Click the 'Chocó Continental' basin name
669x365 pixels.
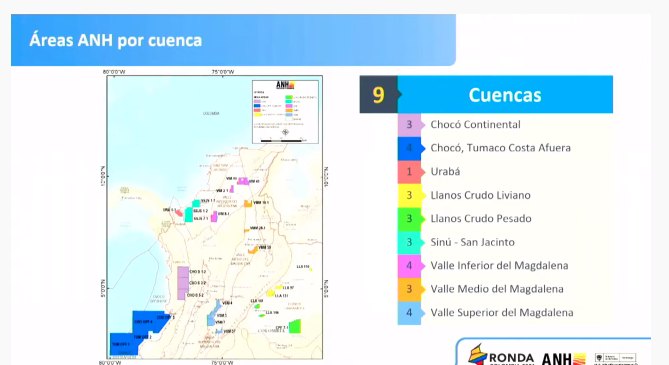pos(475,125)
